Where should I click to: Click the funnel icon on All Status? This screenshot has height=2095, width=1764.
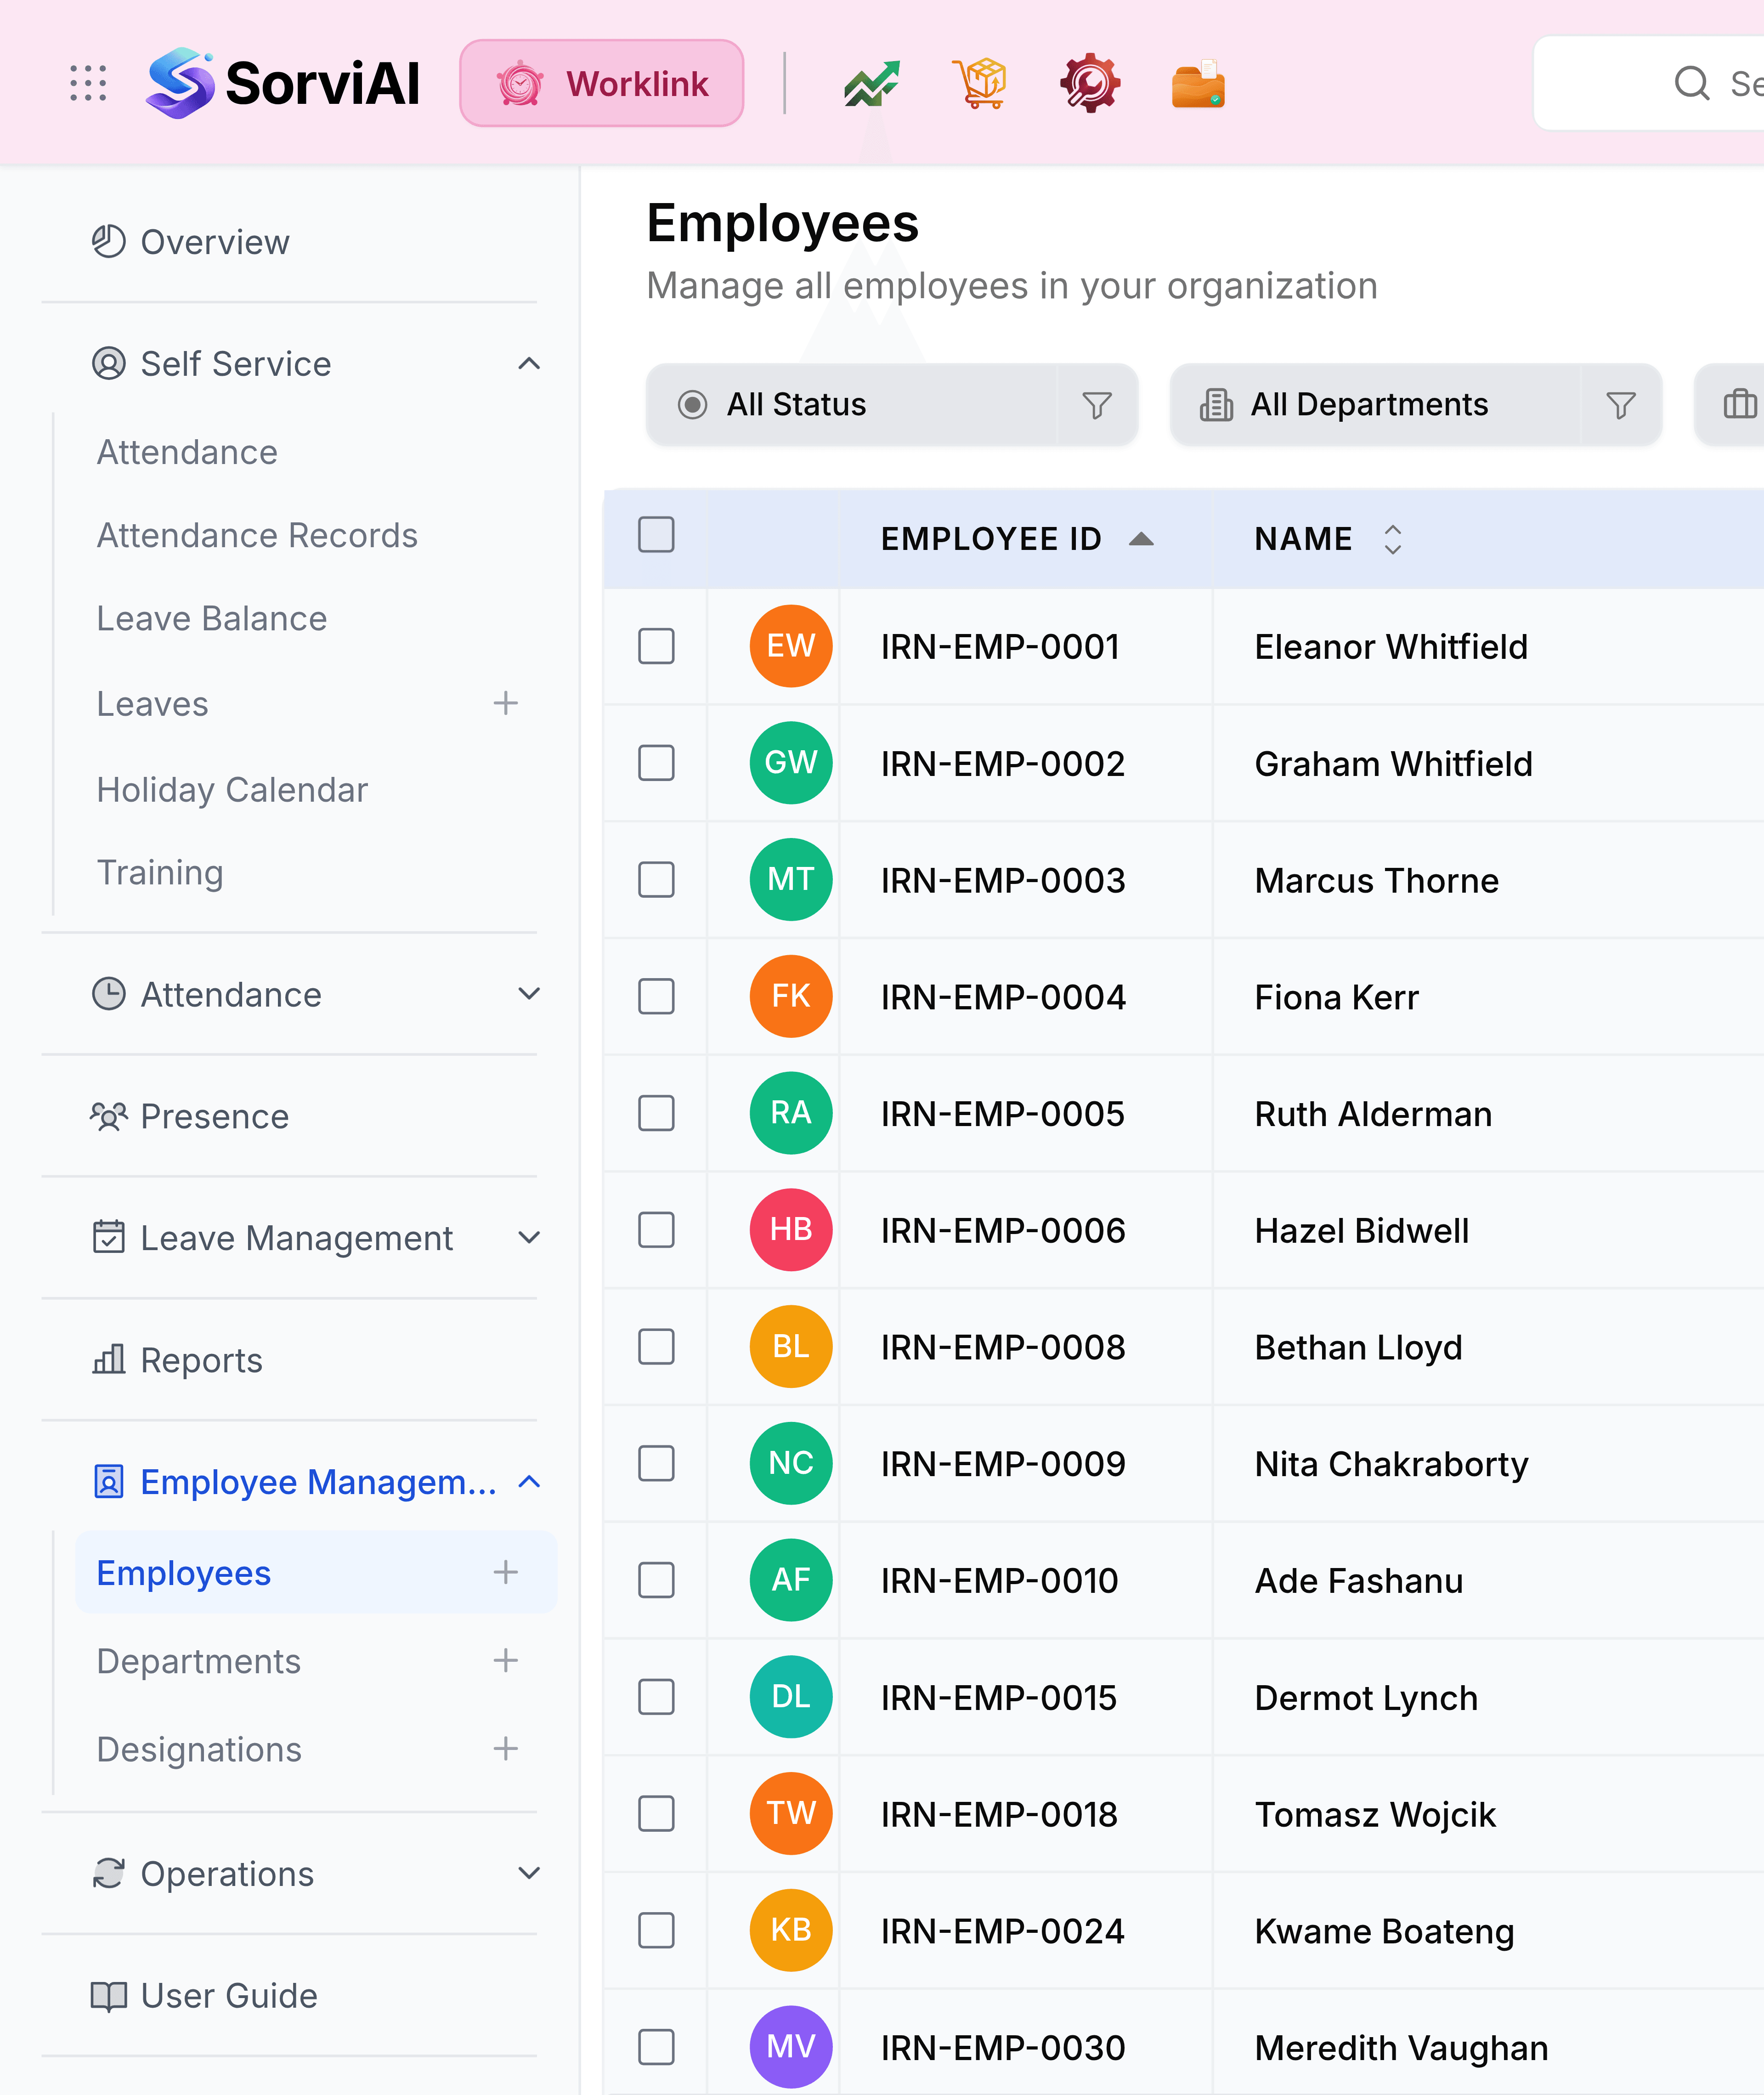pyautogui.click(x=1097, y=405)
